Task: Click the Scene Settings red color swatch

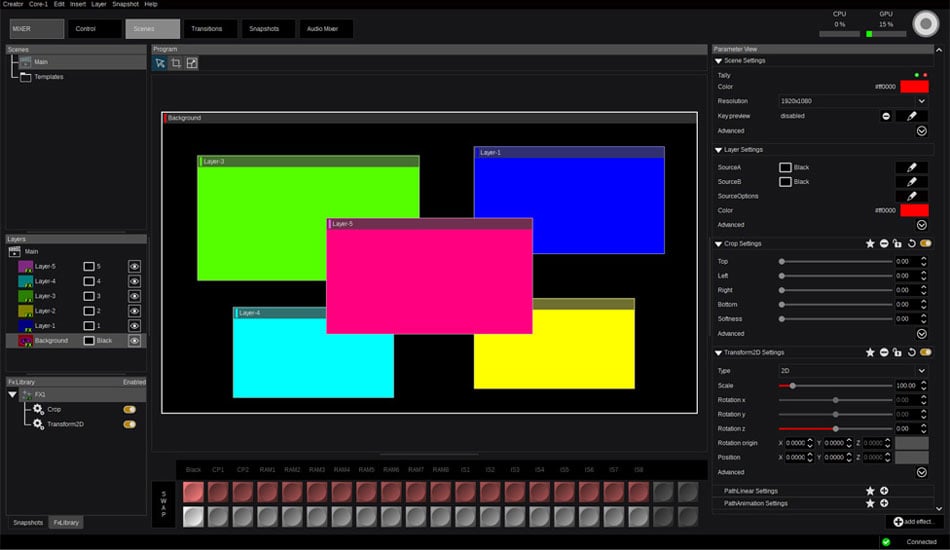Action: [x=914, y=87]
